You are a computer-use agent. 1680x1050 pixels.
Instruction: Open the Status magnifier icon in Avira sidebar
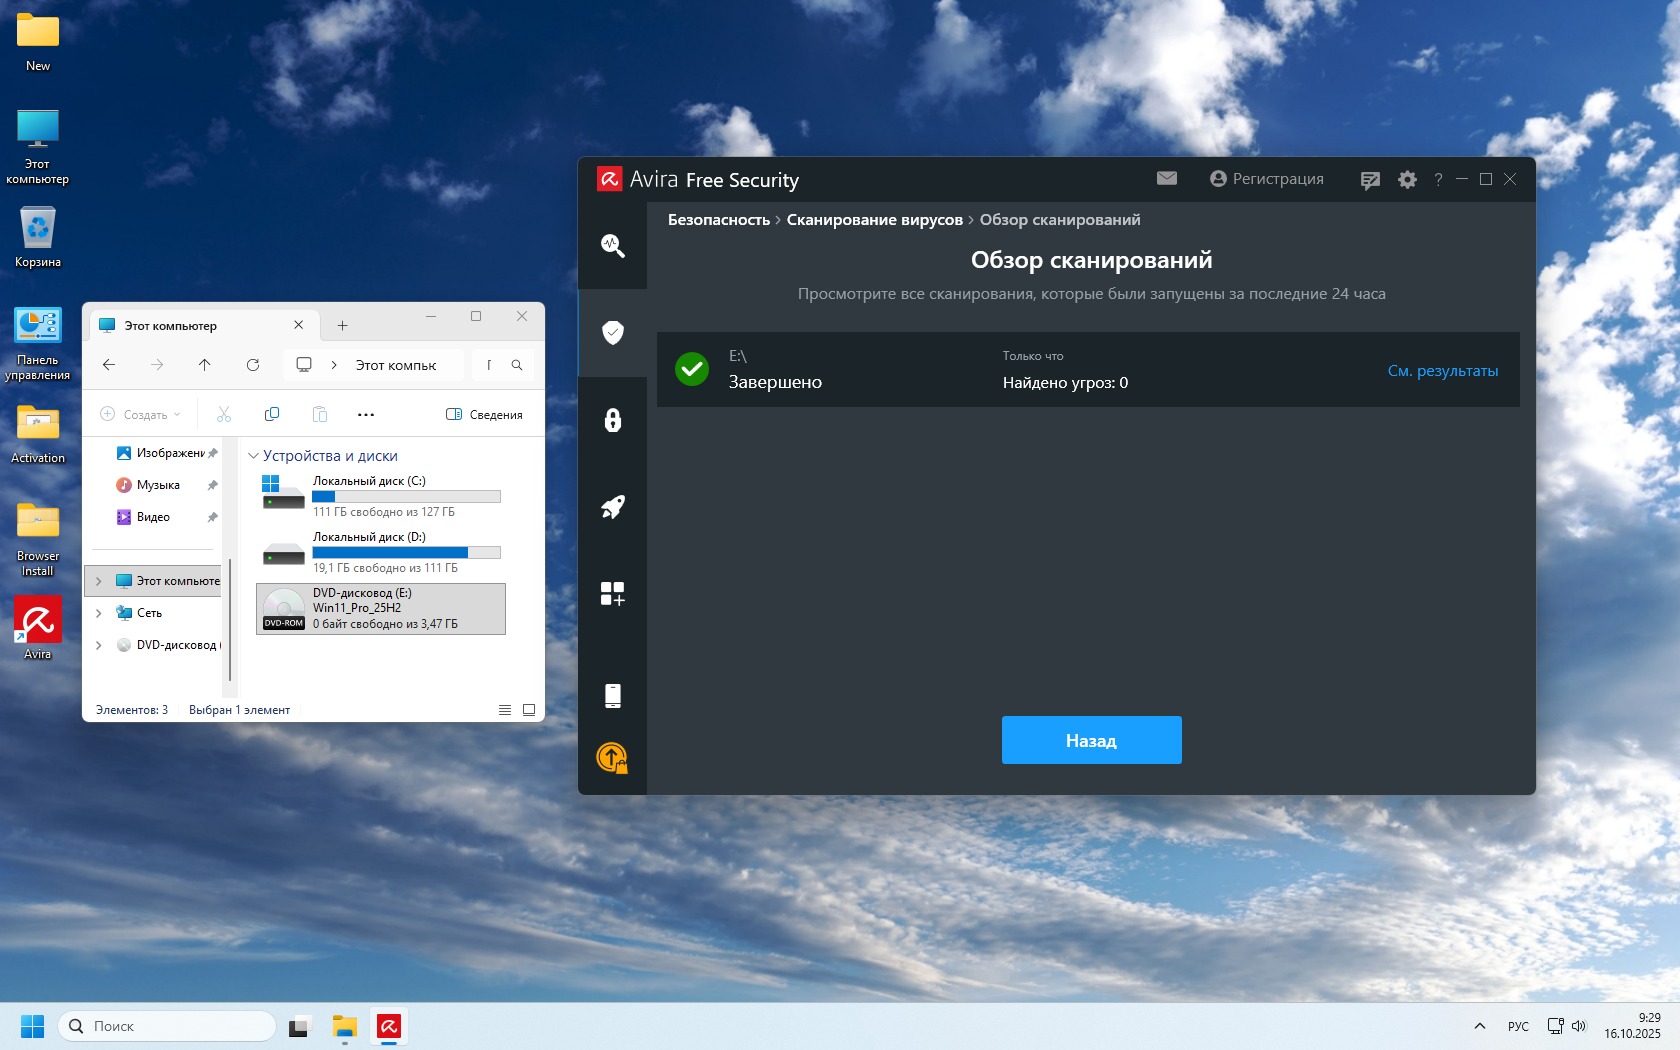(612, 246)
